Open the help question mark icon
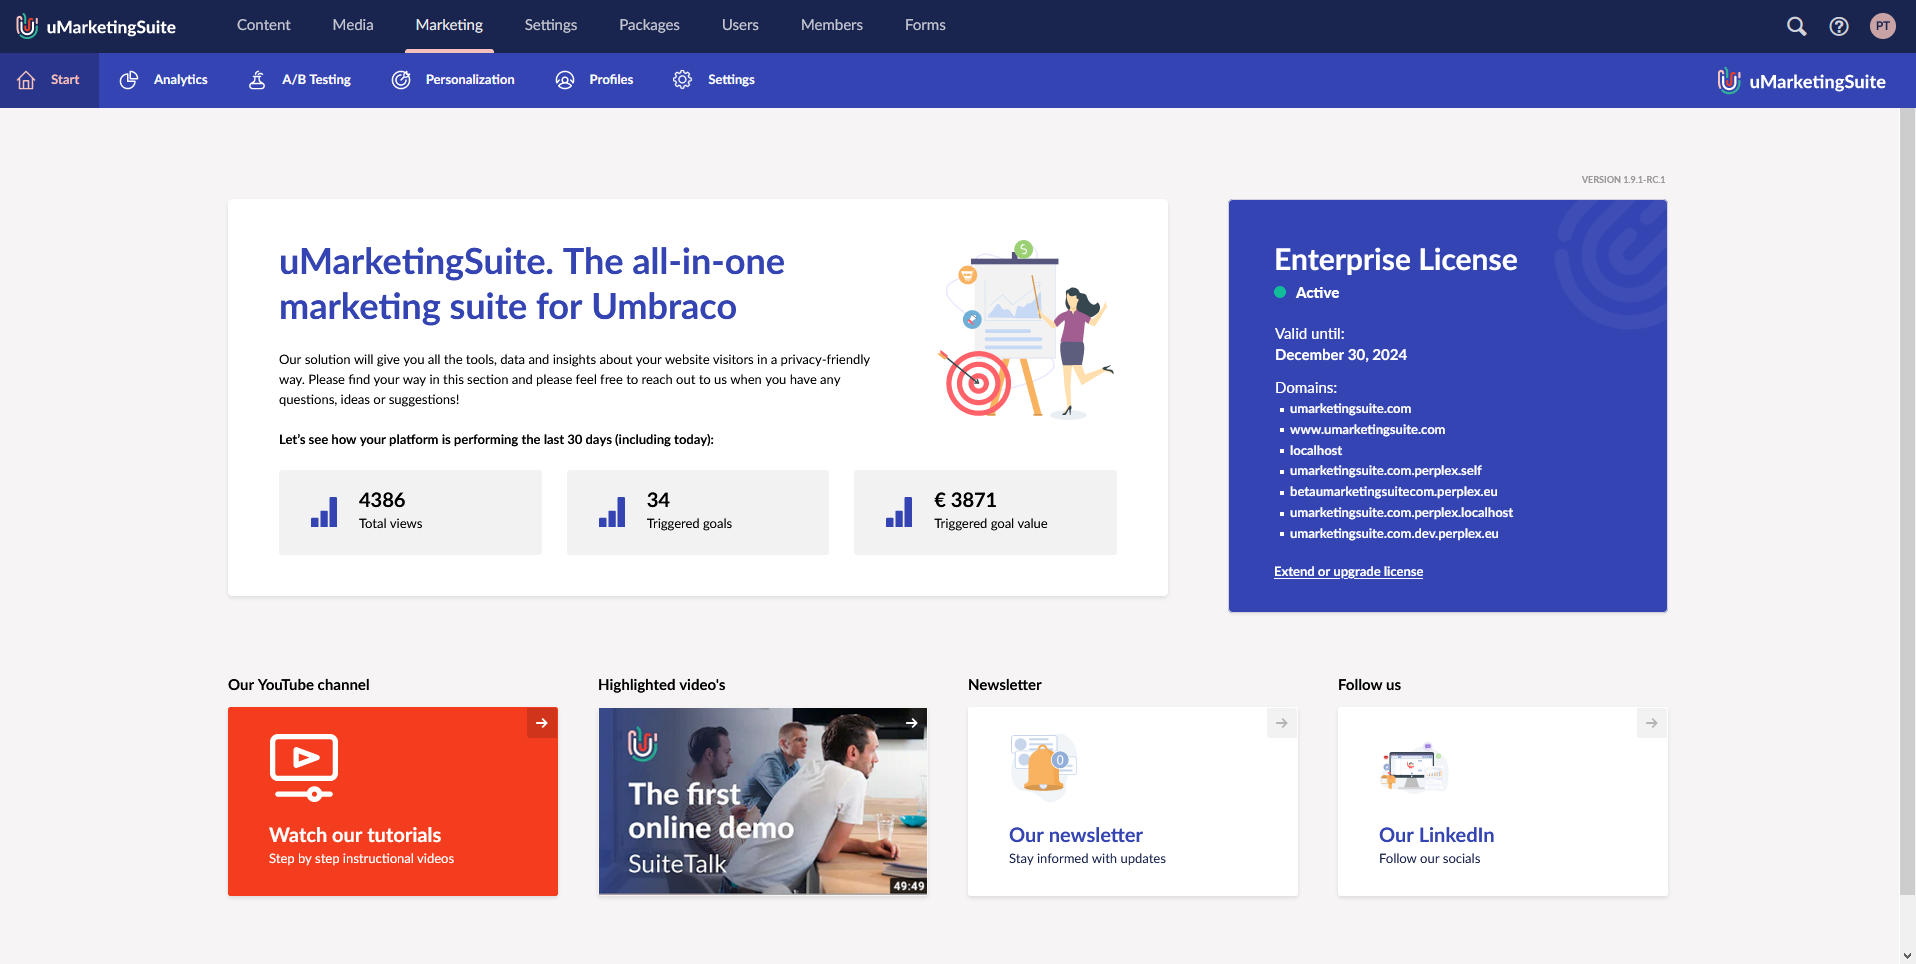 pos(1839,26)
